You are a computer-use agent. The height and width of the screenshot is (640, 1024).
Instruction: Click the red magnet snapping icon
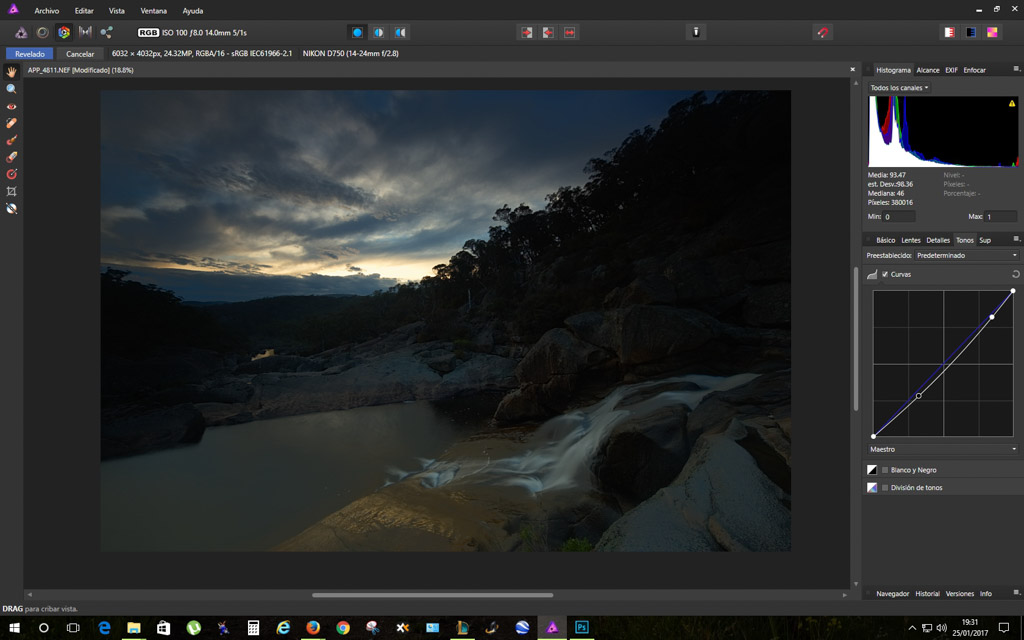822,32
